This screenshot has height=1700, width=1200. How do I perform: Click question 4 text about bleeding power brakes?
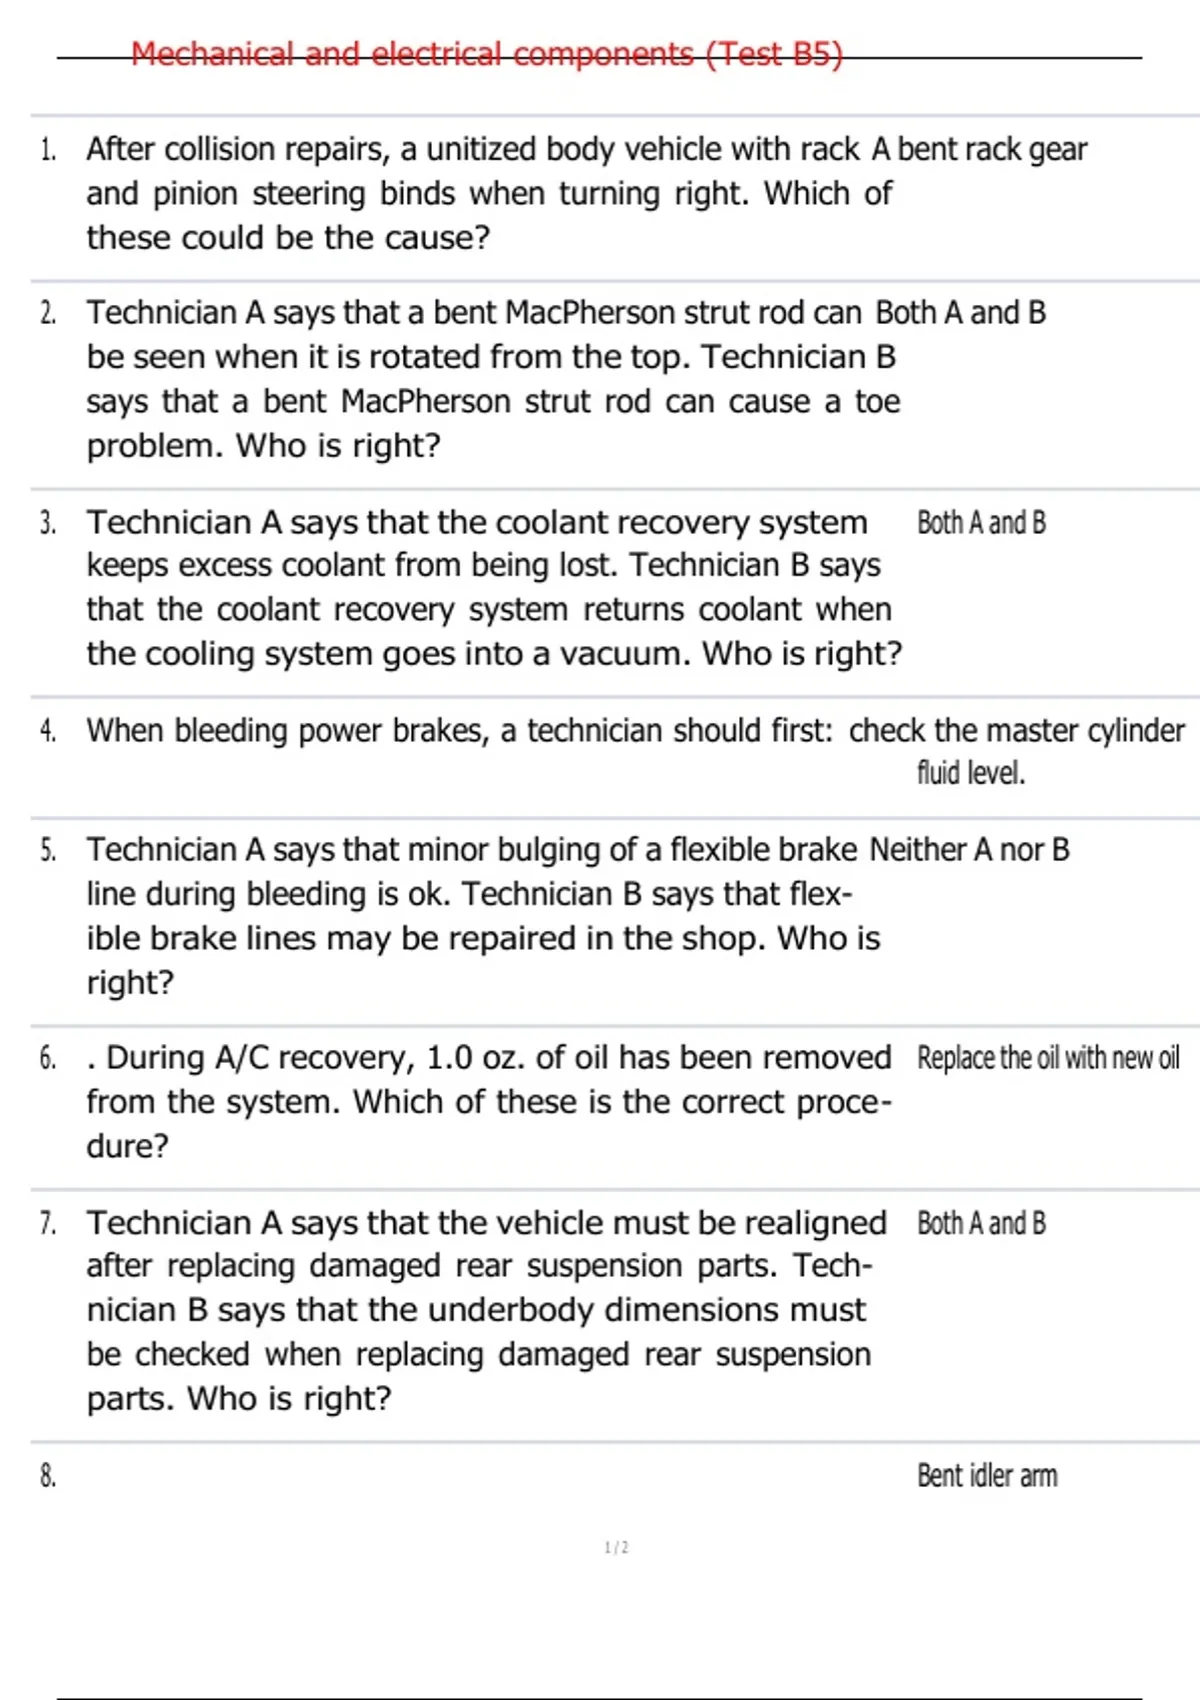point(459,731)
